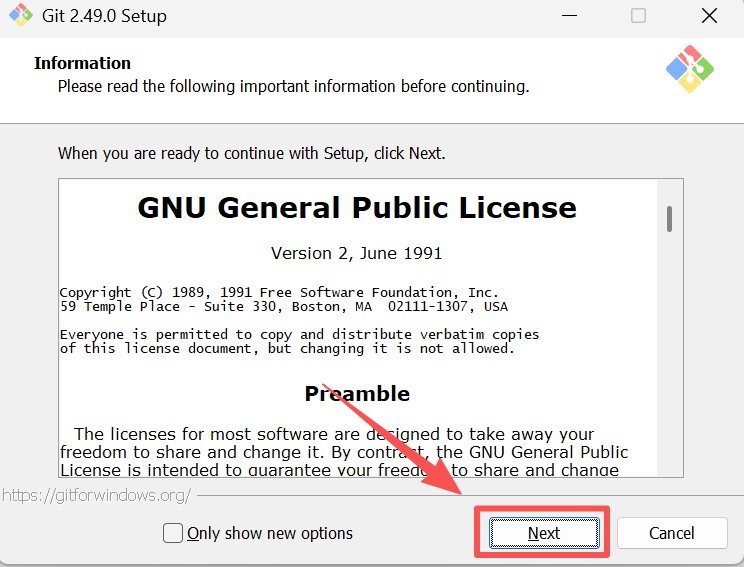Click the Information heading
This screenshot has height=567, width=744.
click(82, 63)
